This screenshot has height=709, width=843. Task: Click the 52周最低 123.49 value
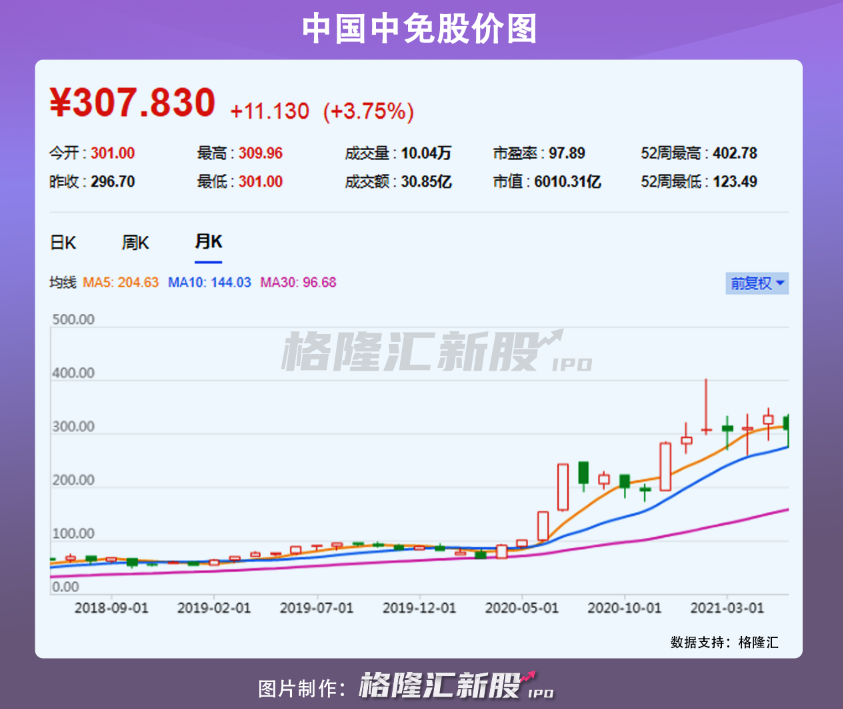point(699,182)
